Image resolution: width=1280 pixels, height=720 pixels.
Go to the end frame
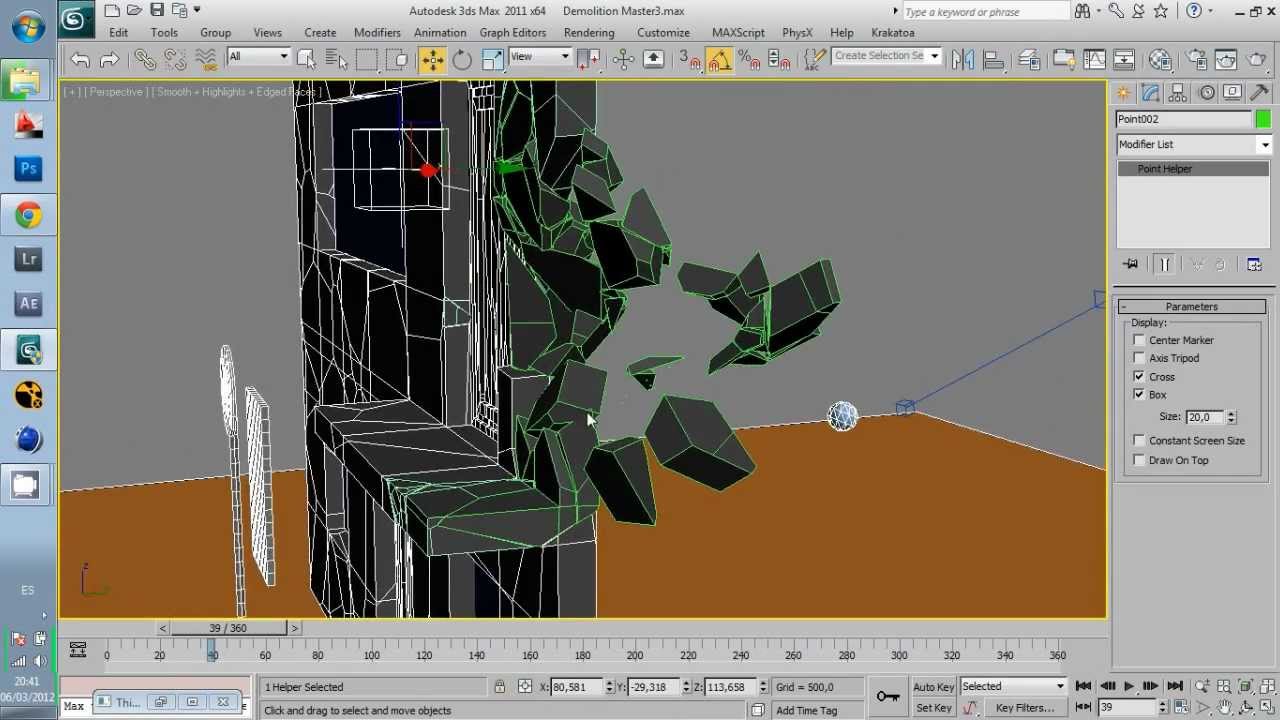click(x=1175, y=686)
